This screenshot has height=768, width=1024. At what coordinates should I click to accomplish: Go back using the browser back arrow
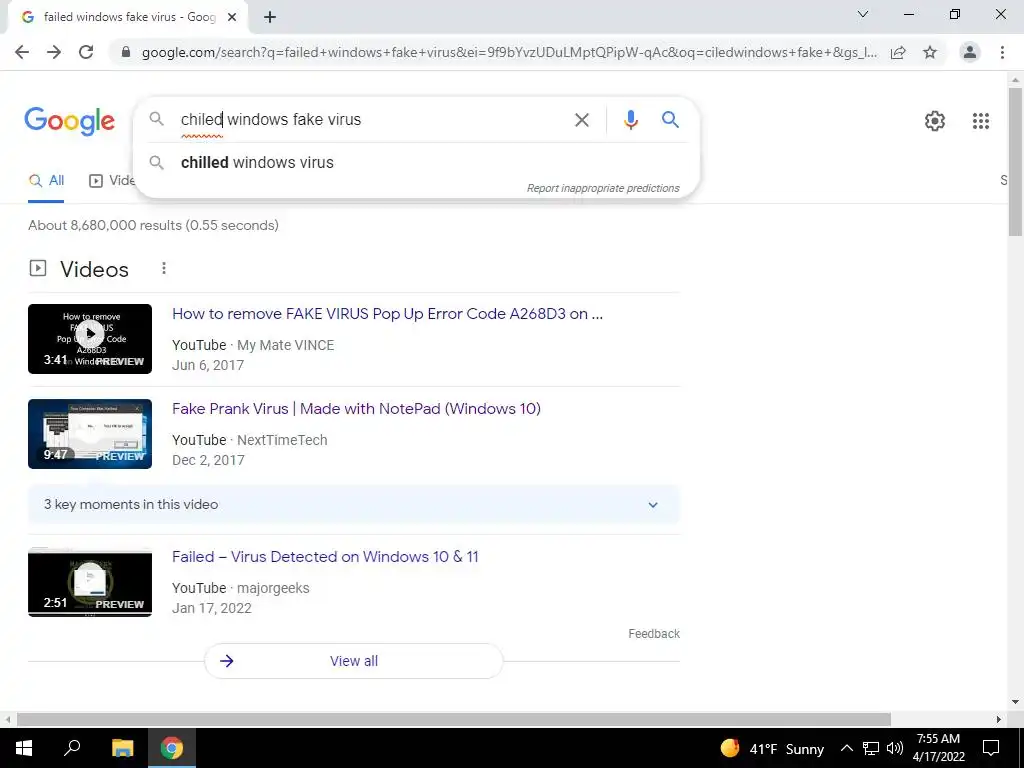click(22, 52)
